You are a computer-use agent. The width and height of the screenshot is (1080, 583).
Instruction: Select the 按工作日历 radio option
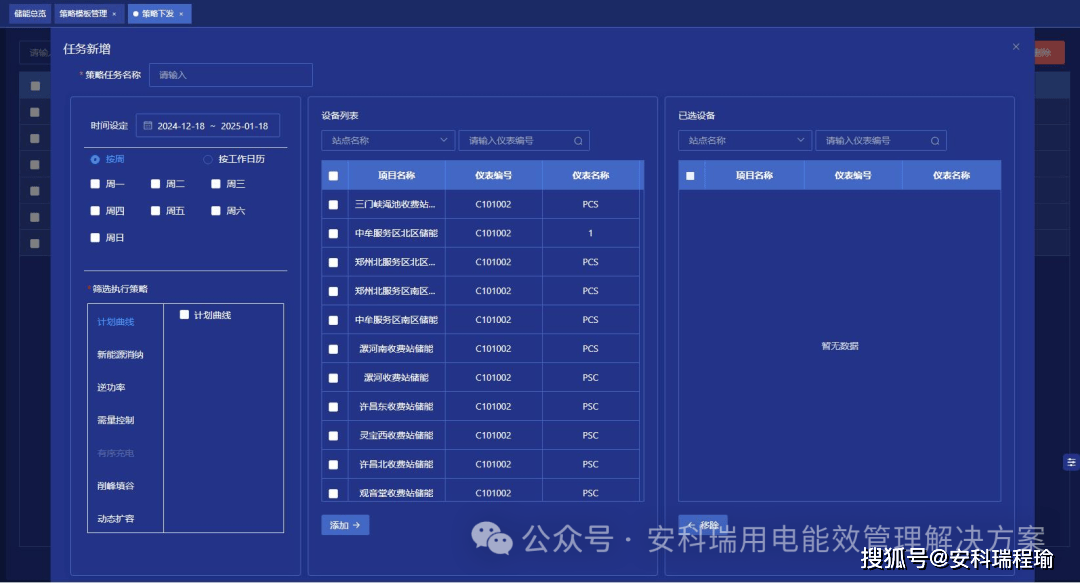click(x=207, y=159)
